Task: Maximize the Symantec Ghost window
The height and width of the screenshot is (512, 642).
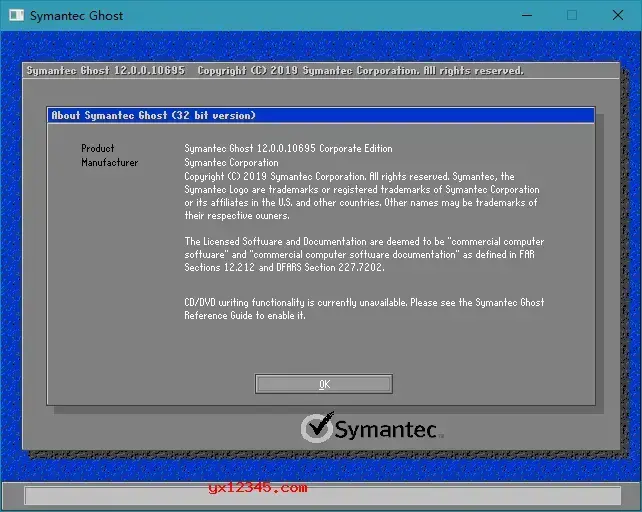Action: [x=572, y=16]
